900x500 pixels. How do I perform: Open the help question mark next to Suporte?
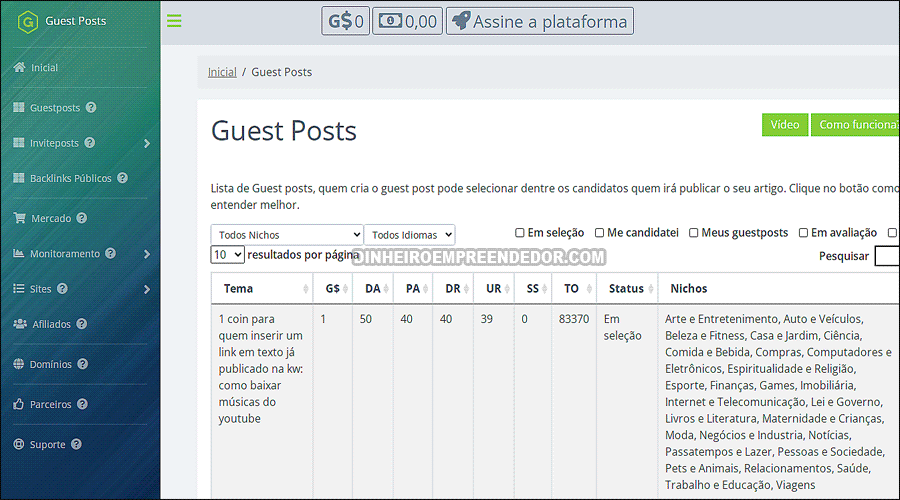[76, 444]
